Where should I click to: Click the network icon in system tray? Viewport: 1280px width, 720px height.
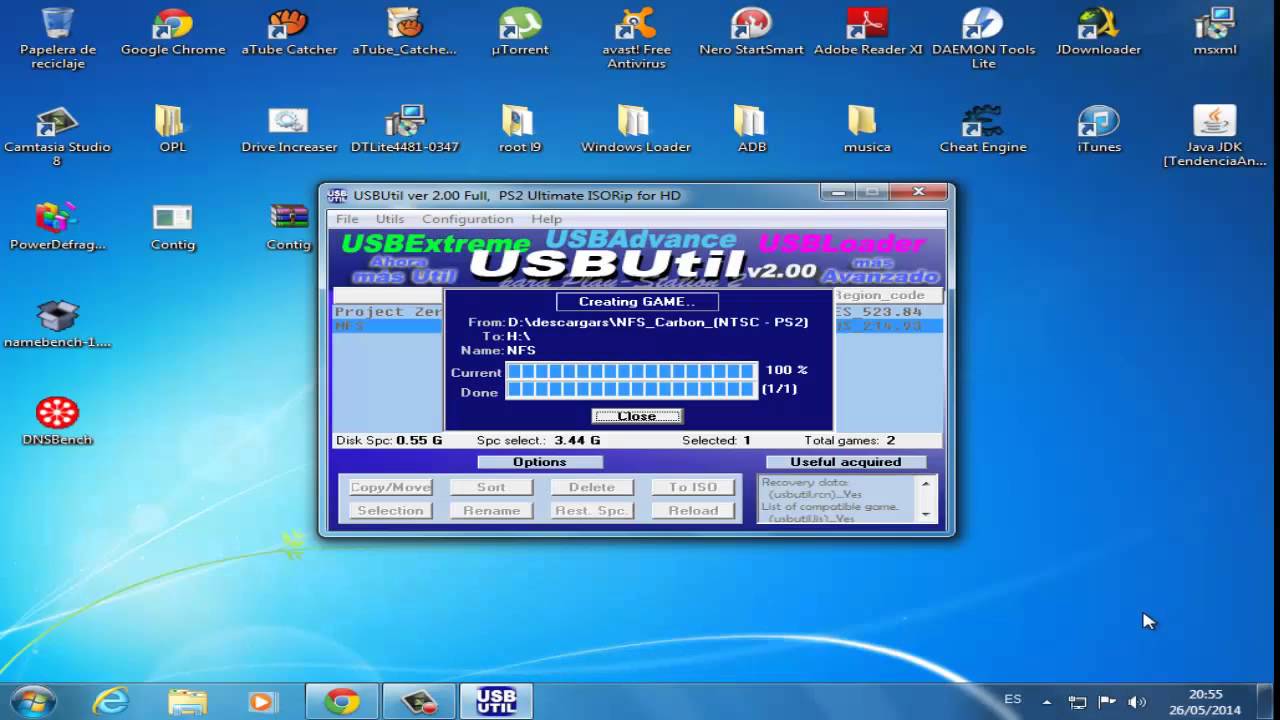point(1077,702)
